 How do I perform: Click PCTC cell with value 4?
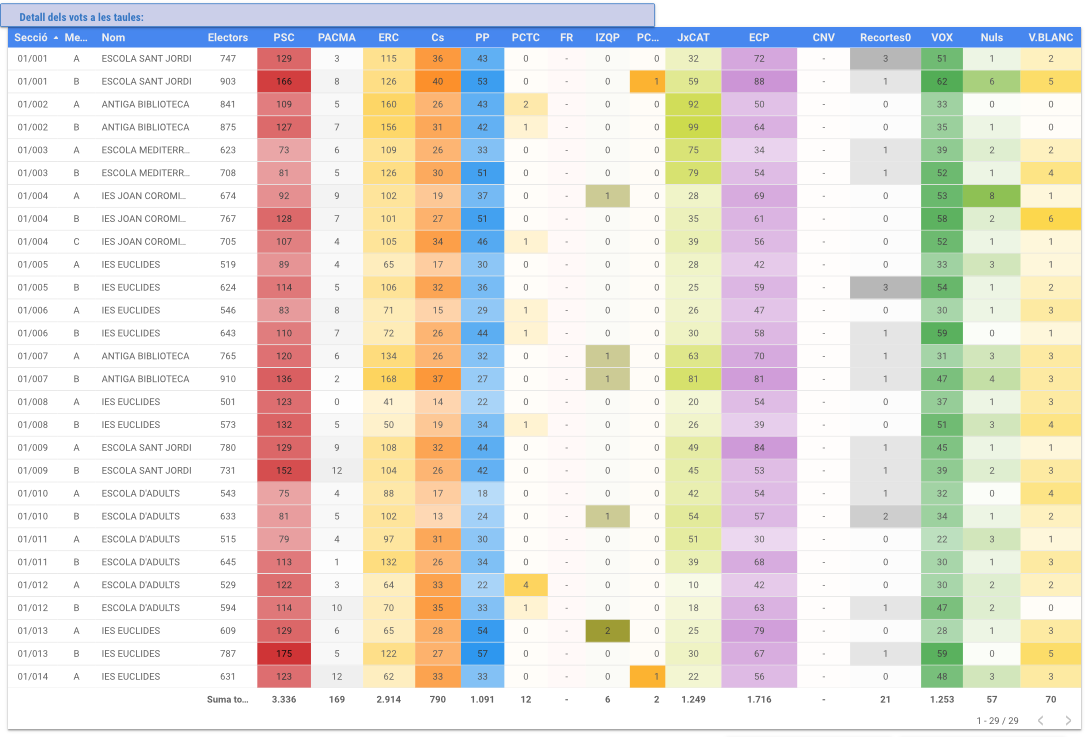click(x=525, y=585)
